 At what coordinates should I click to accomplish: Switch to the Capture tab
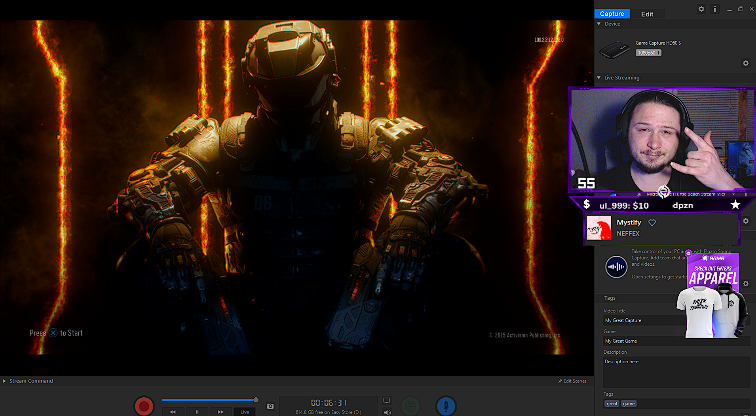click(612, 14)
